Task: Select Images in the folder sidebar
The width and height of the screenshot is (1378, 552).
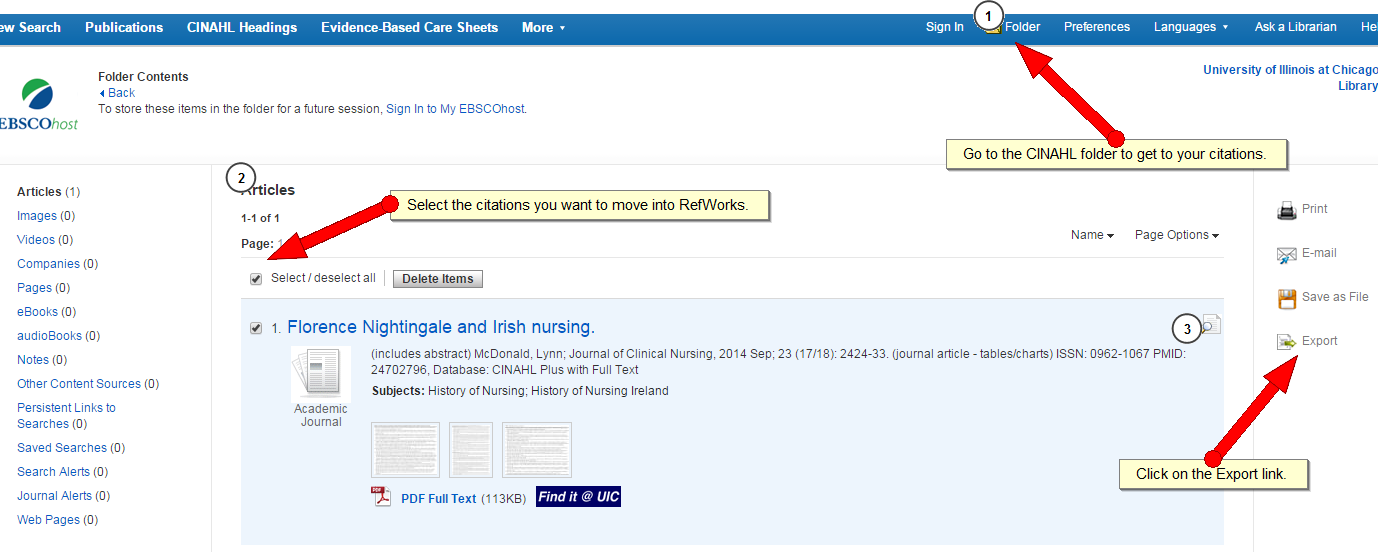Action: click(46, 216)
